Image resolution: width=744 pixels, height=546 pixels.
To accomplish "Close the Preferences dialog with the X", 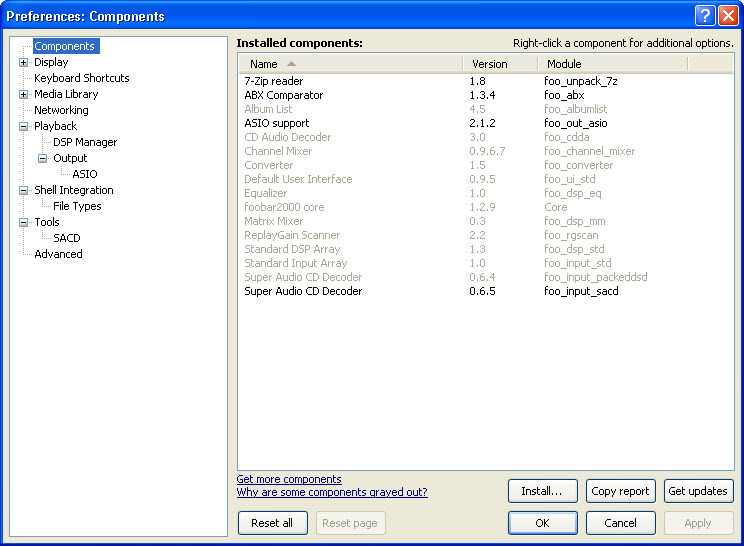I will [728, 16].
